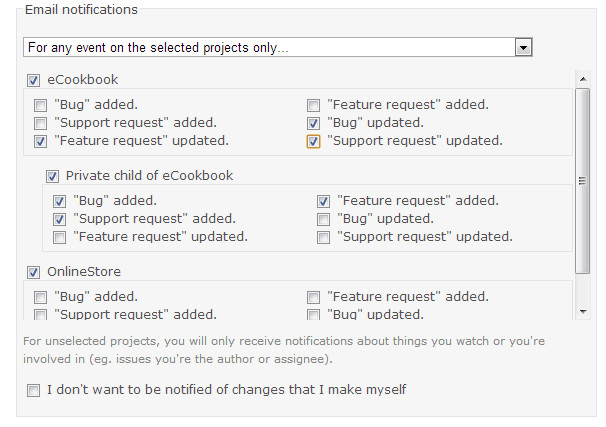
Task: Check "Support request" updated in Private child
Action: pos(323,237)
